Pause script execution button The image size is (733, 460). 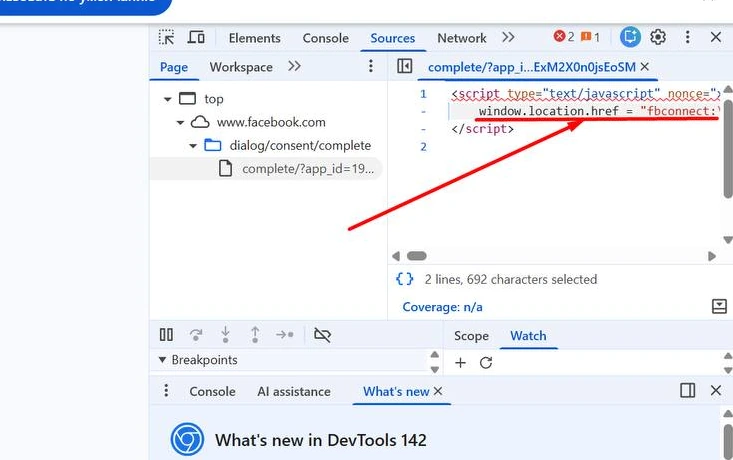pos(166,335)
